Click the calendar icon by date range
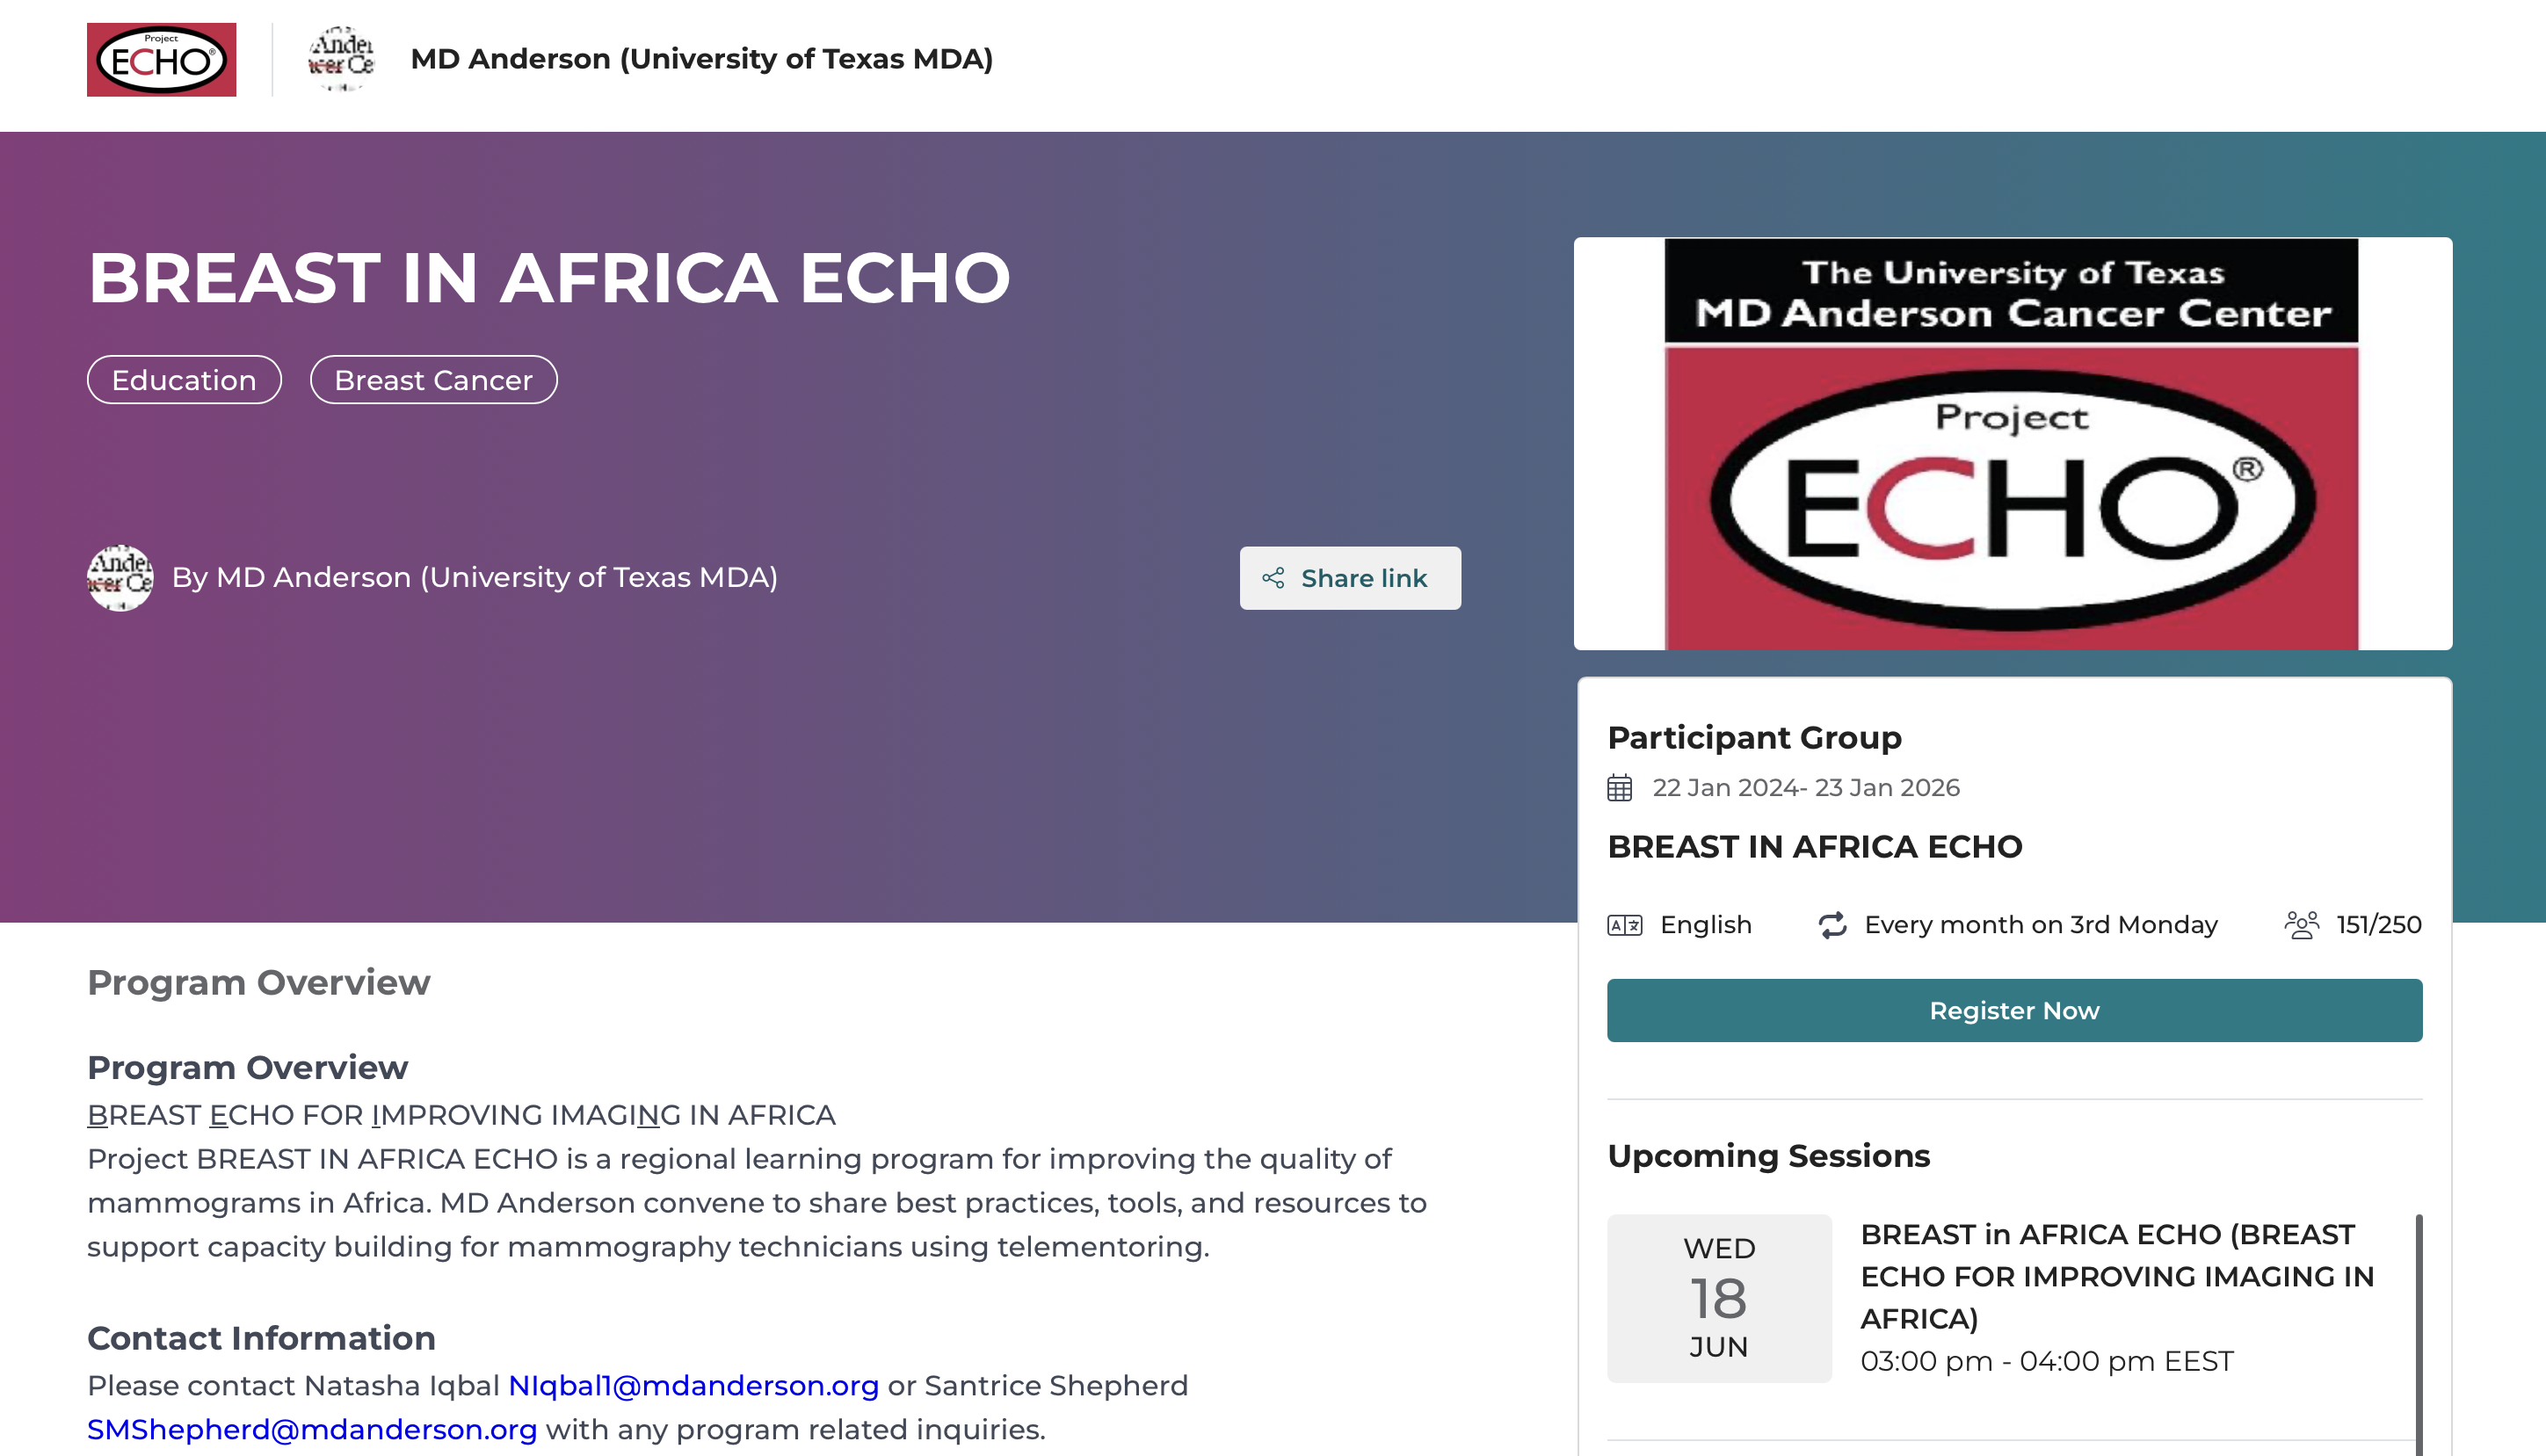Screen dimensions: 2546x1456 point(1619,788)
